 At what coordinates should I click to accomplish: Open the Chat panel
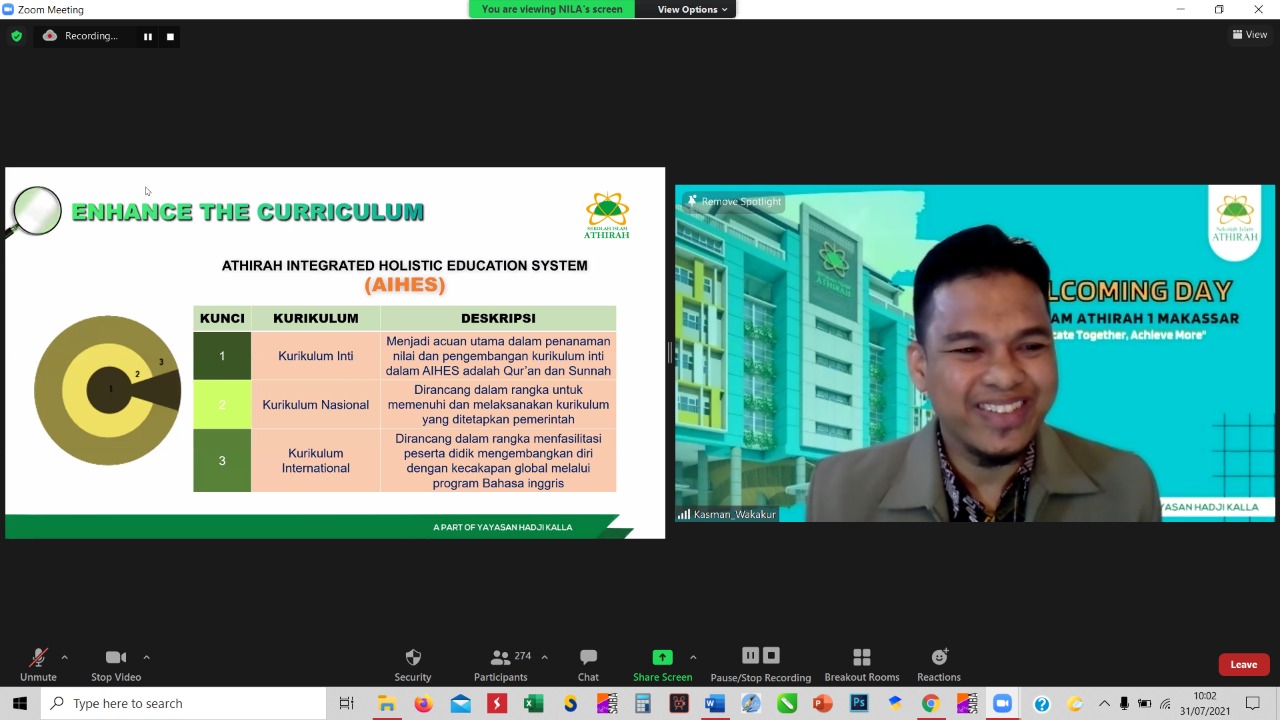click(588, 664)
